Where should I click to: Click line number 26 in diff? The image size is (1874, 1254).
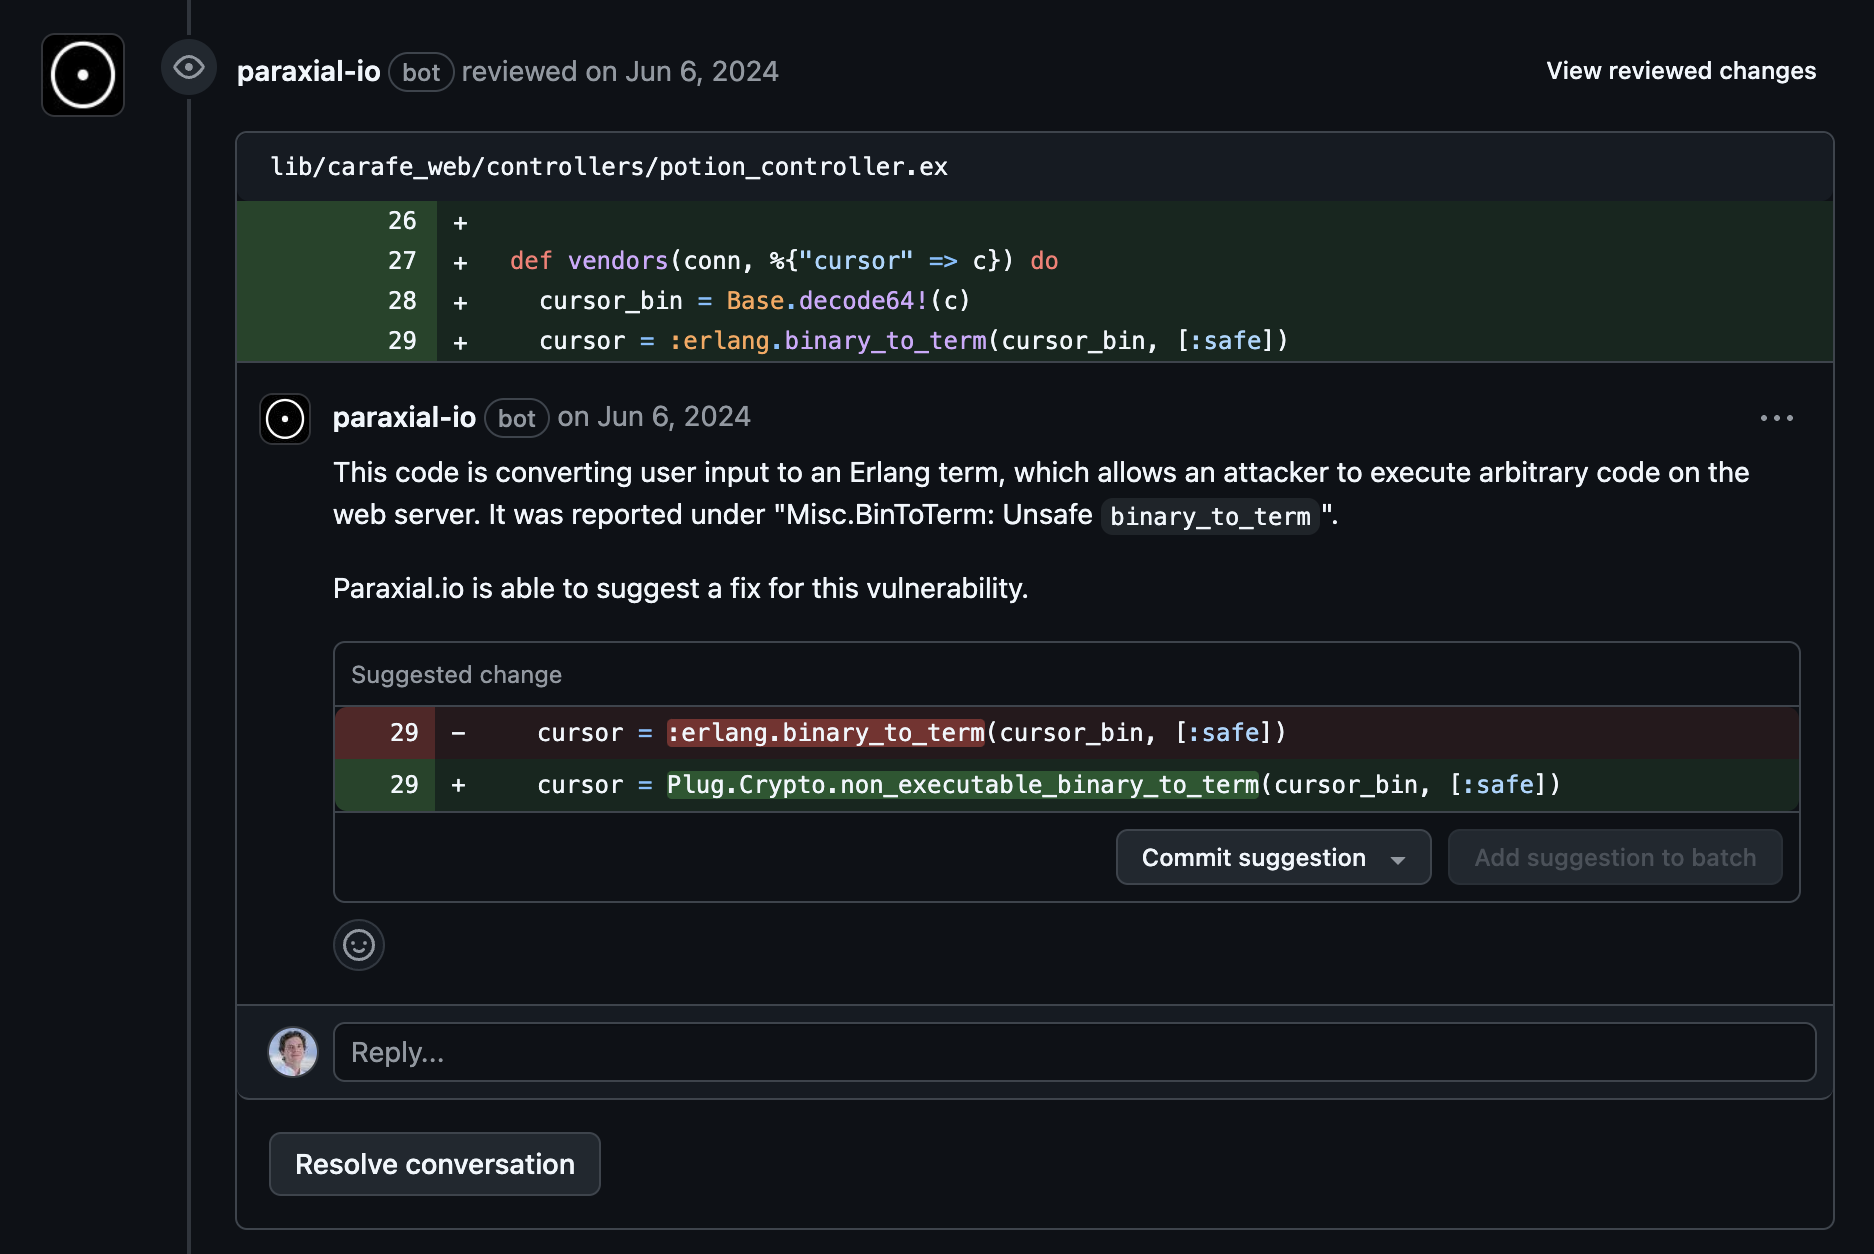click(402, 221)
